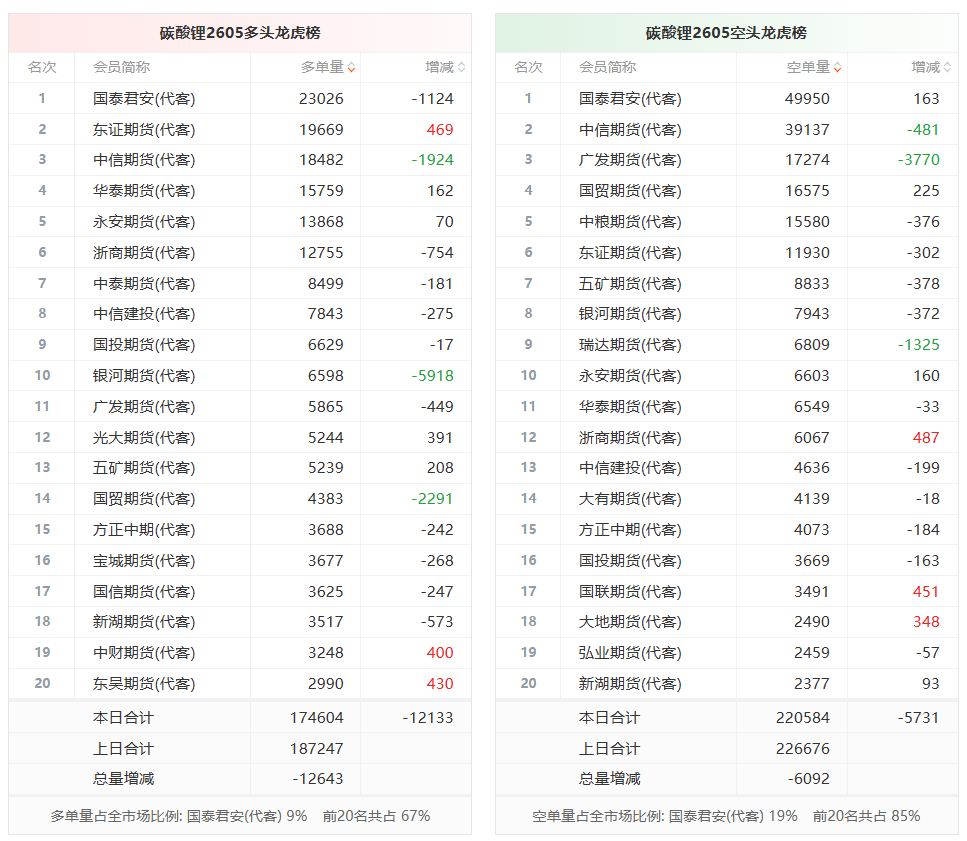This screenshot has height=841, width=967.
Task: Select title 碳酸锂2605空头龙虎榜
Action: pyautogui.click(x=726, y=33)
